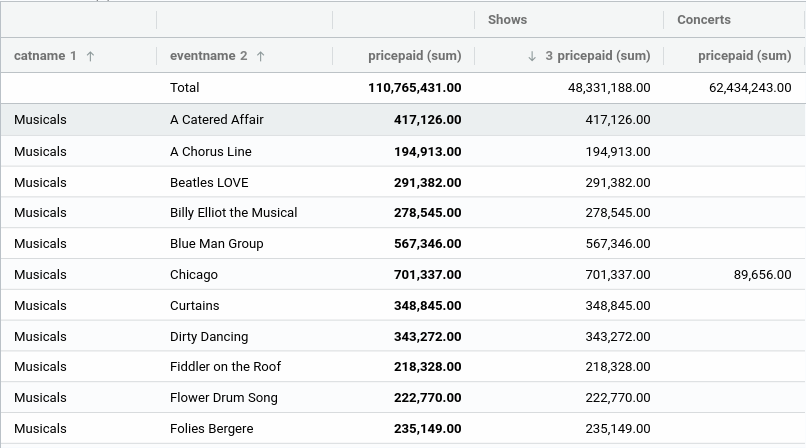Sort by the Concerts pricepaid (sum) column header

click(x=744, y=56)
